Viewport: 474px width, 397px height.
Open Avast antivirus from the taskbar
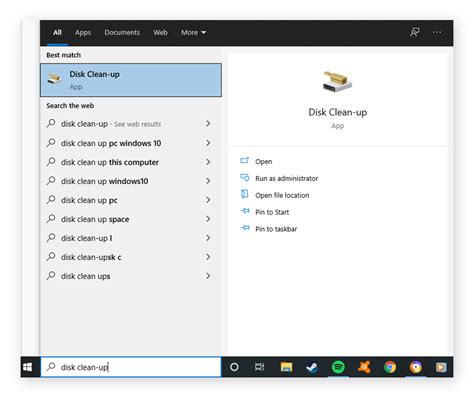(364, 367)
